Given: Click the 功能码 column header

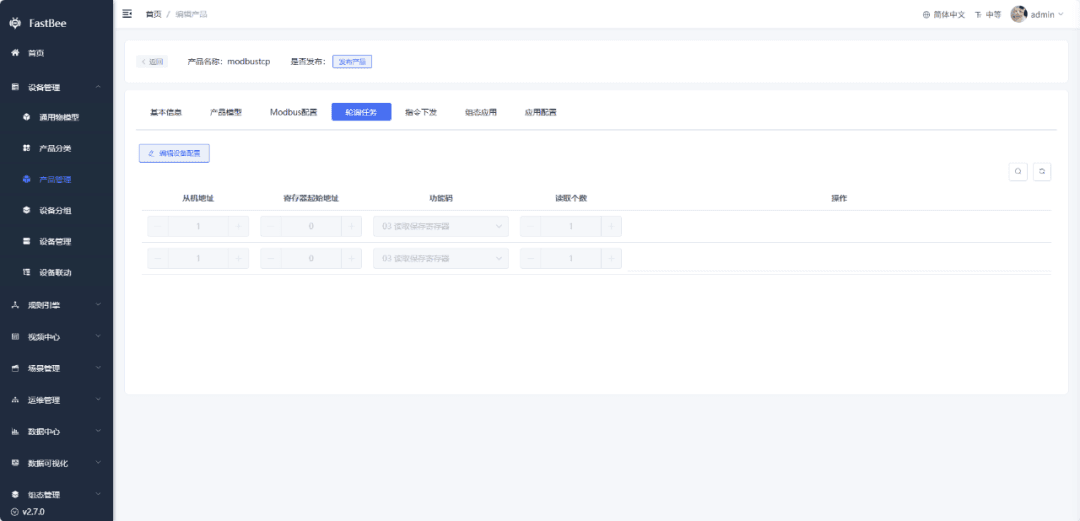Looking at the screenshot, I should coord(441,198).
